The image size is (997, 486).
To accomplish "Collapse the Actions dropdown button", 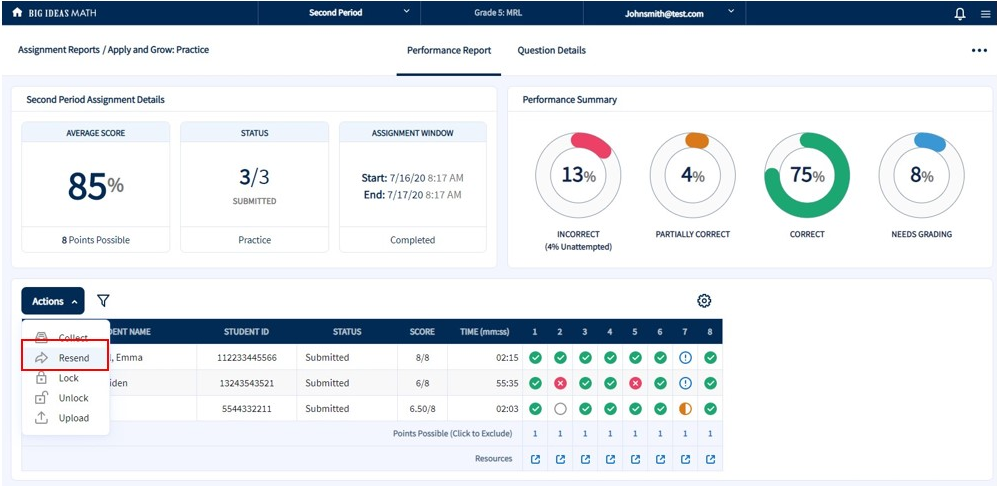I will click(53, 301).
